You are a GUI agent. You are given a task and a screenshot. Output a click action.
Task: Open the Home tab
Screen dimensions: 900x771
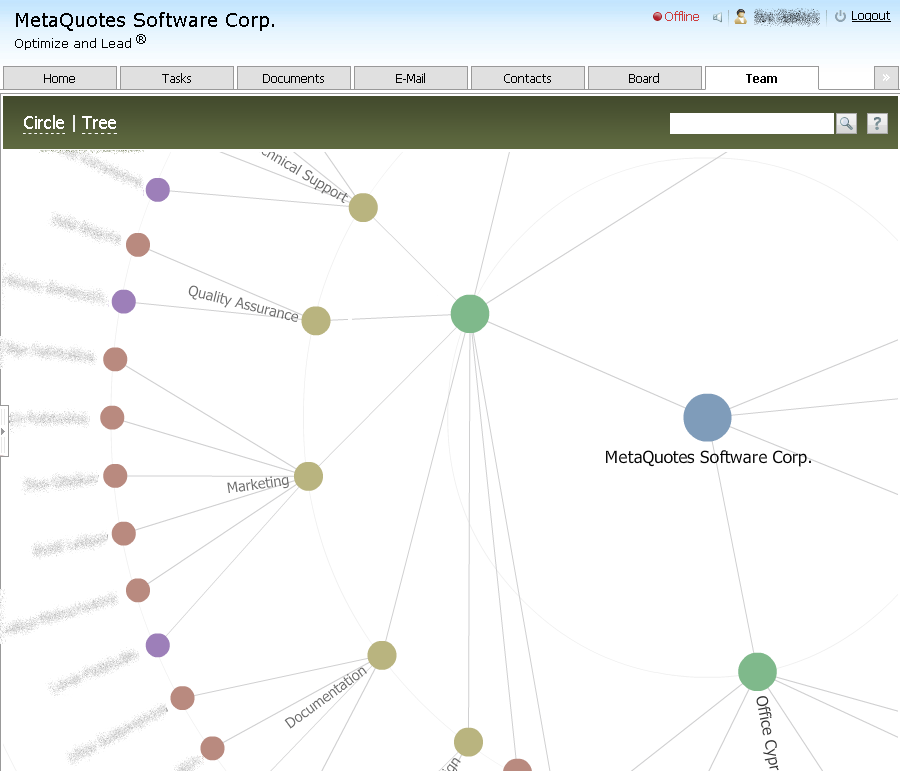point(60,78)
